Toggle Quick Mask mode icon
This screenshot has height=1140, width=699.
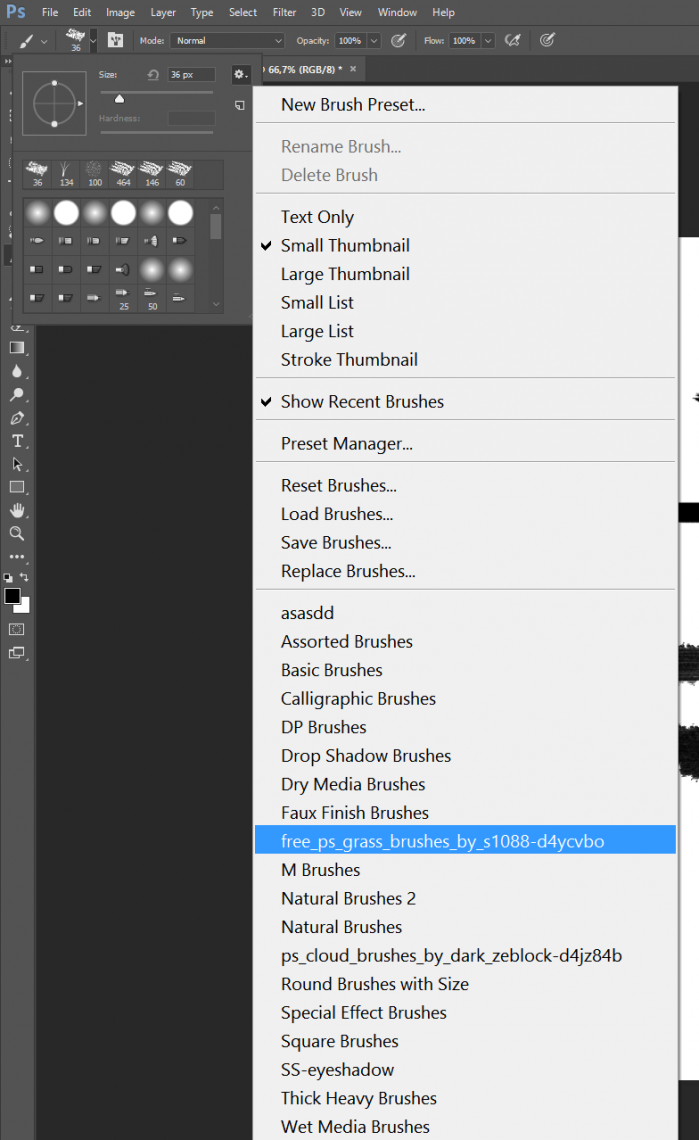(x=17, y=629)
